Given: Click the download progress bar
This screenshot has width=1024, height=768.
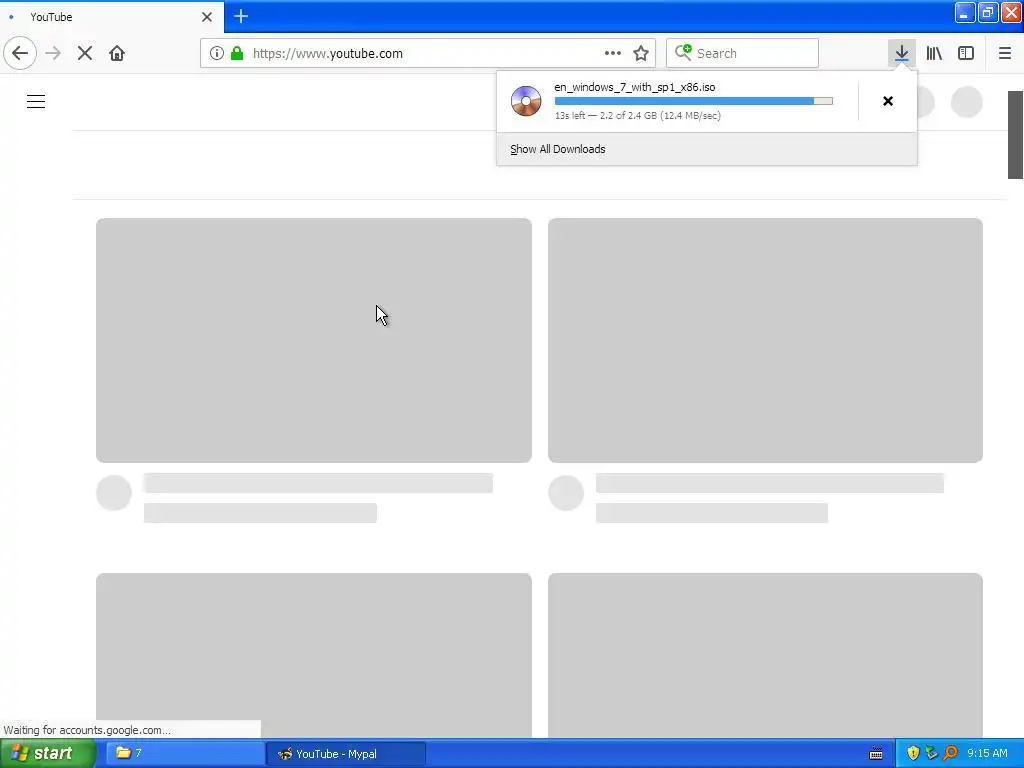Looking at the screenshot, I should pyautogui.click(x=694, y=101).
